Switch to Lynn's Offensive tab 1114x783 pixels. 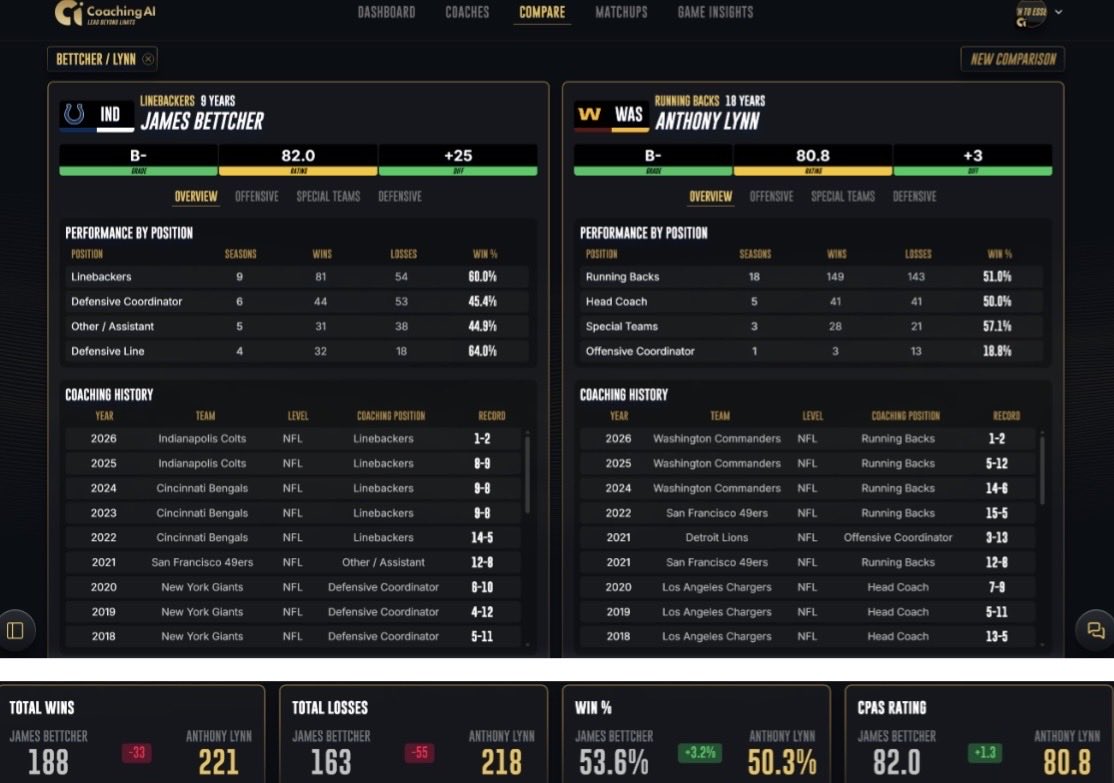(x=771, y=196)
